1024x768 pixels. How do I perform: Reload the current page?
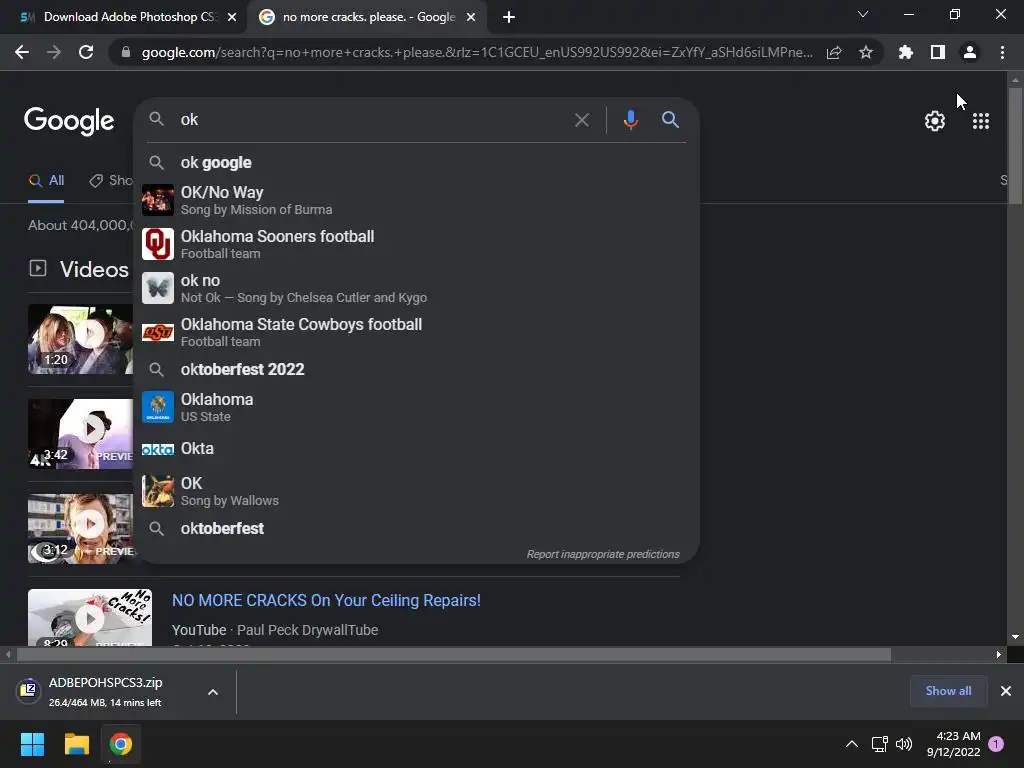[86, 52]
